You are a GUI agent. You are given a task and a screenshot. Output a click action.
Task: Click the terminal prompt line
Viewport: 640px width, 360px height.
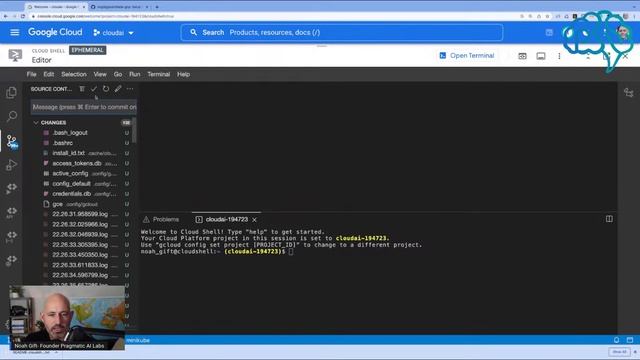tap(217, 251)
